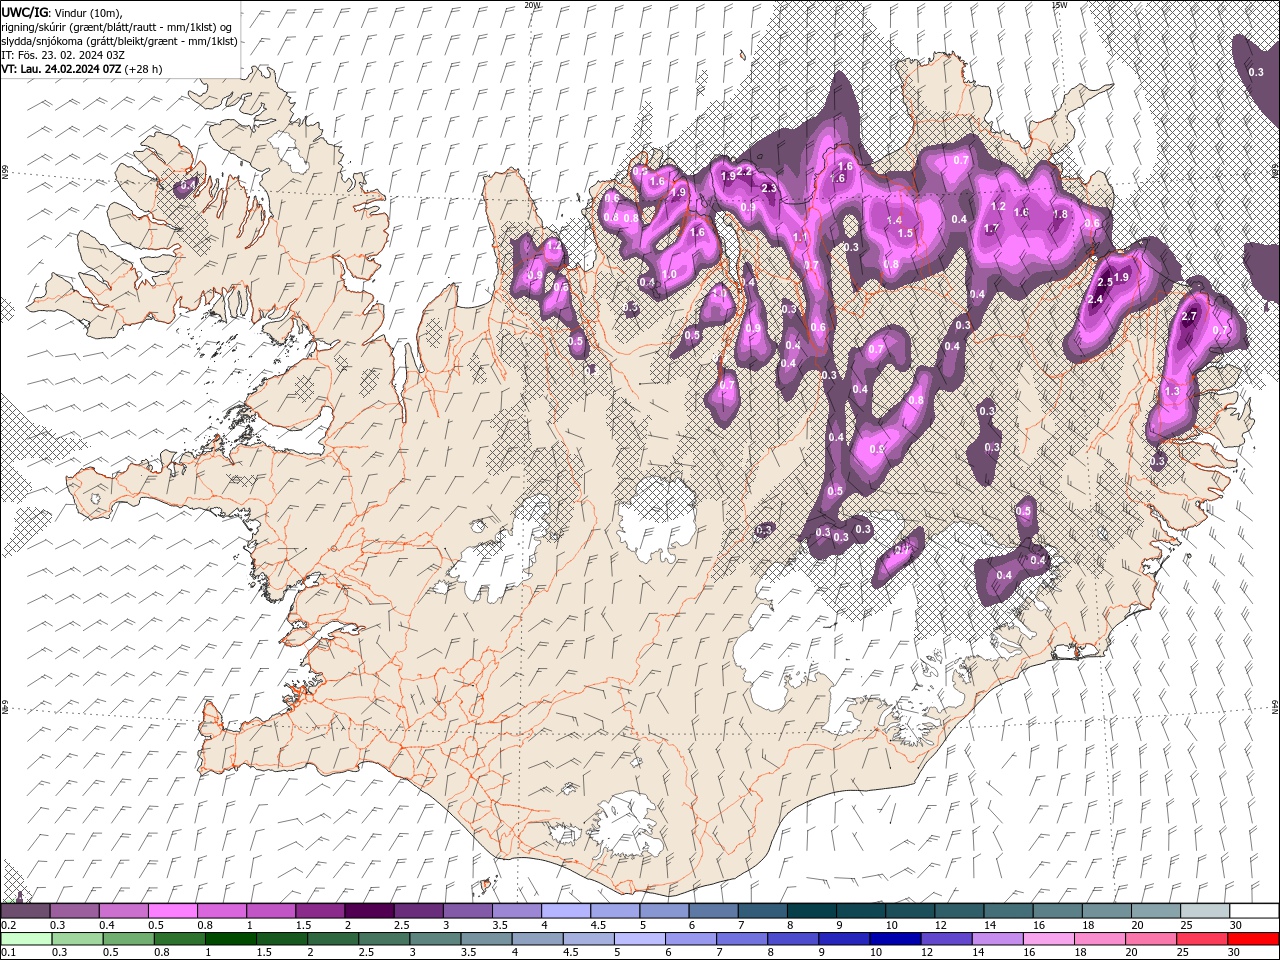Pick the dark mauve 0.2–0.3 snow legend swatch
Image resolution: width=1280 pixels, height=960 pixels.
[x=26, y=911]
